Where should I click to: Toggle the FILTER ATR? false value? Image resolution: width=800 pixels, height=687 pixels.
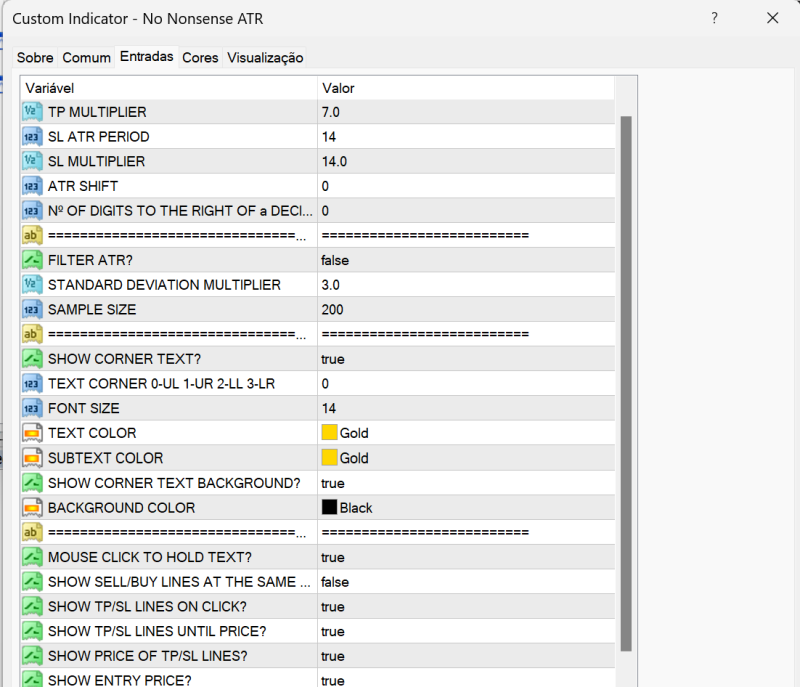tap(335, 260)
